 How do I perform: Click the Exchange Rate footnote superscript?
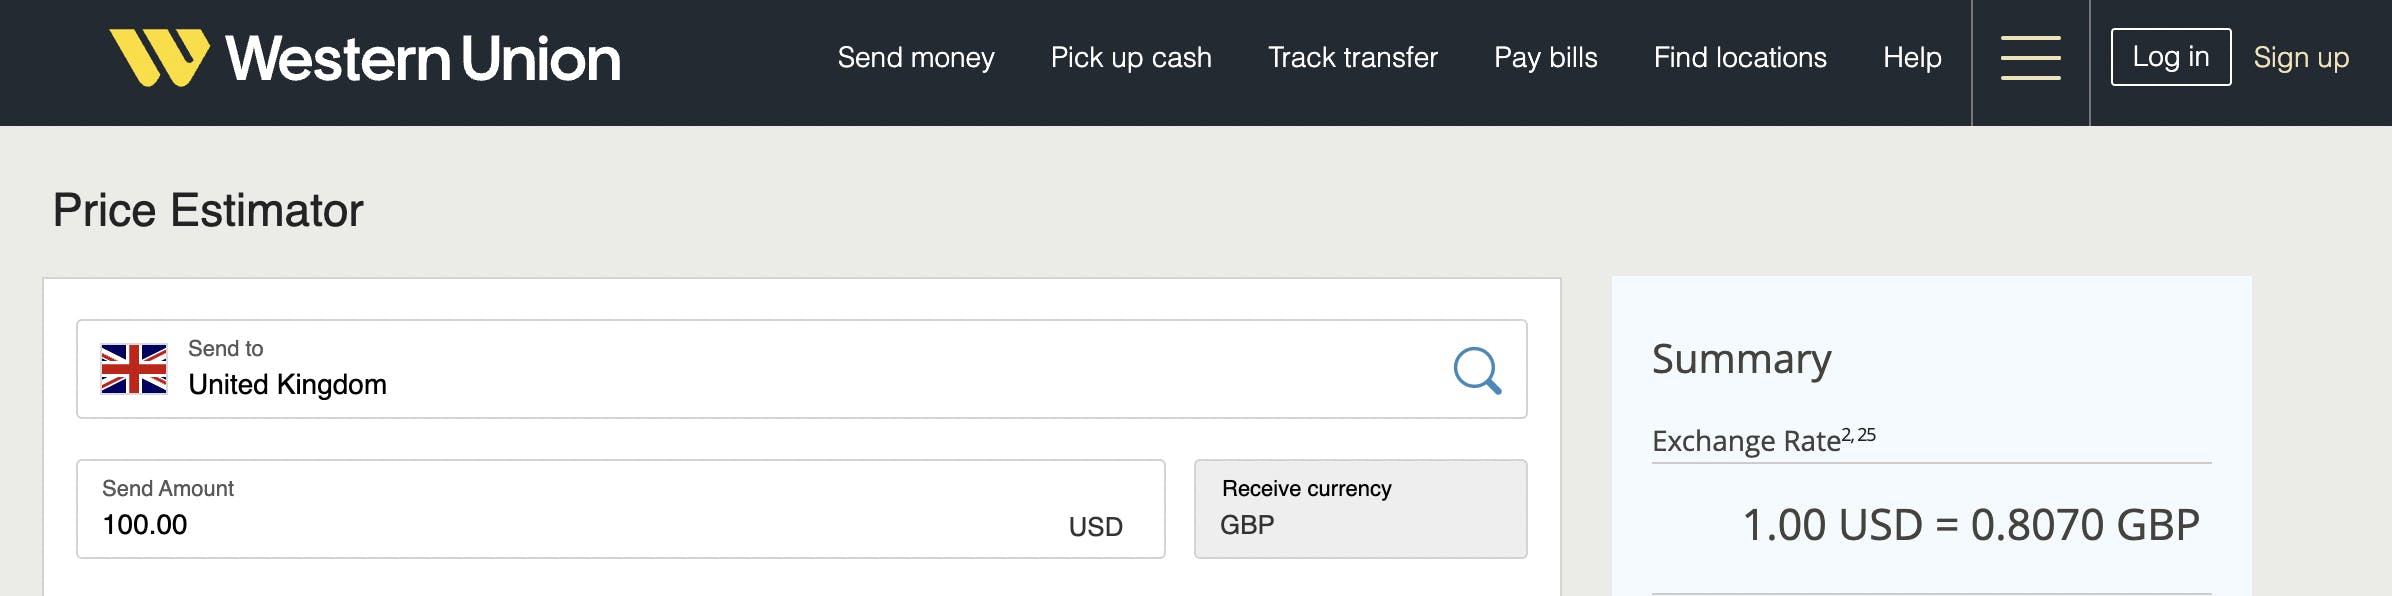coord(1859,435)
